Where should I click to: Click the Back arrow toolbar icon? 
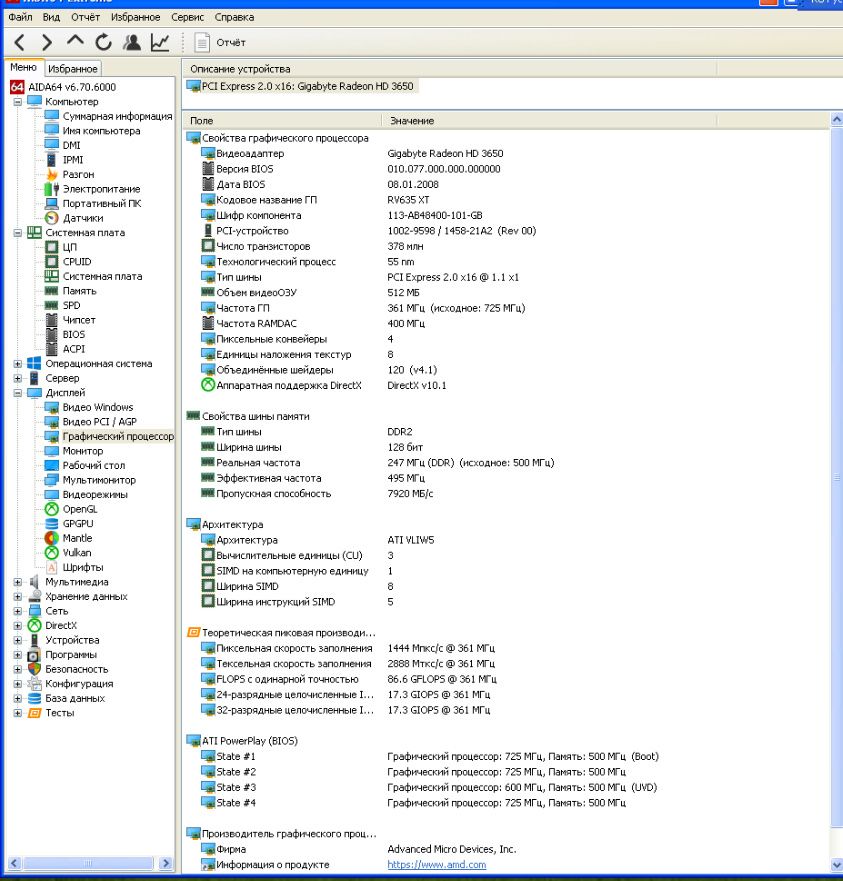(x=20, y=42)
